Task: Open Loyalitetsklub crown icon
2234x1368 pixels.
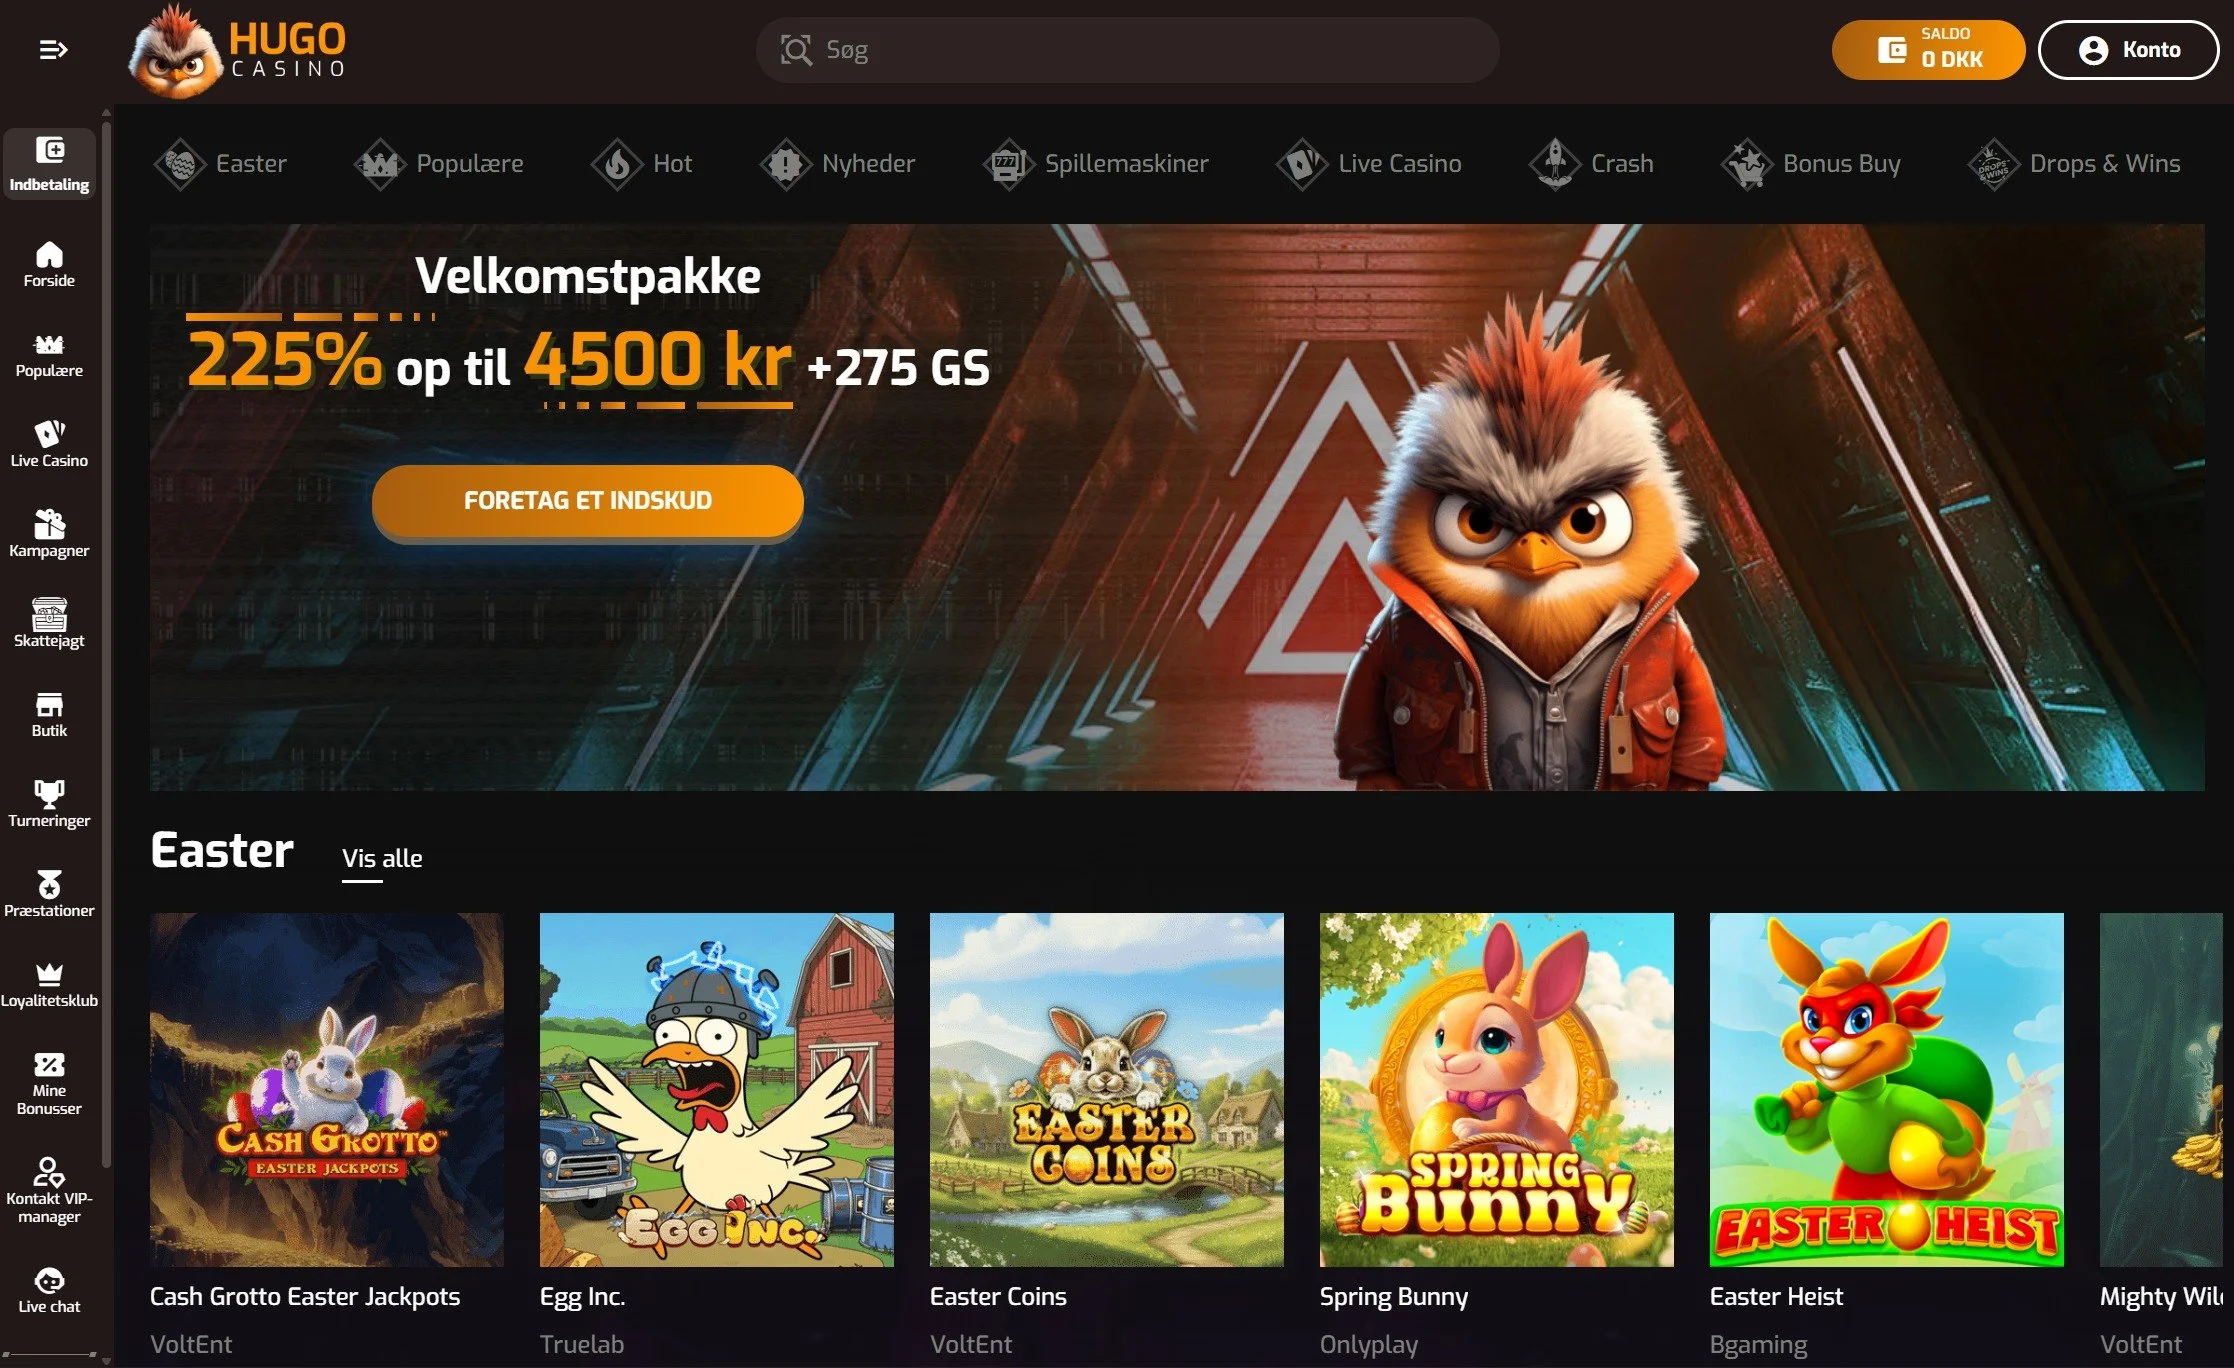Action: pos(49,974)
